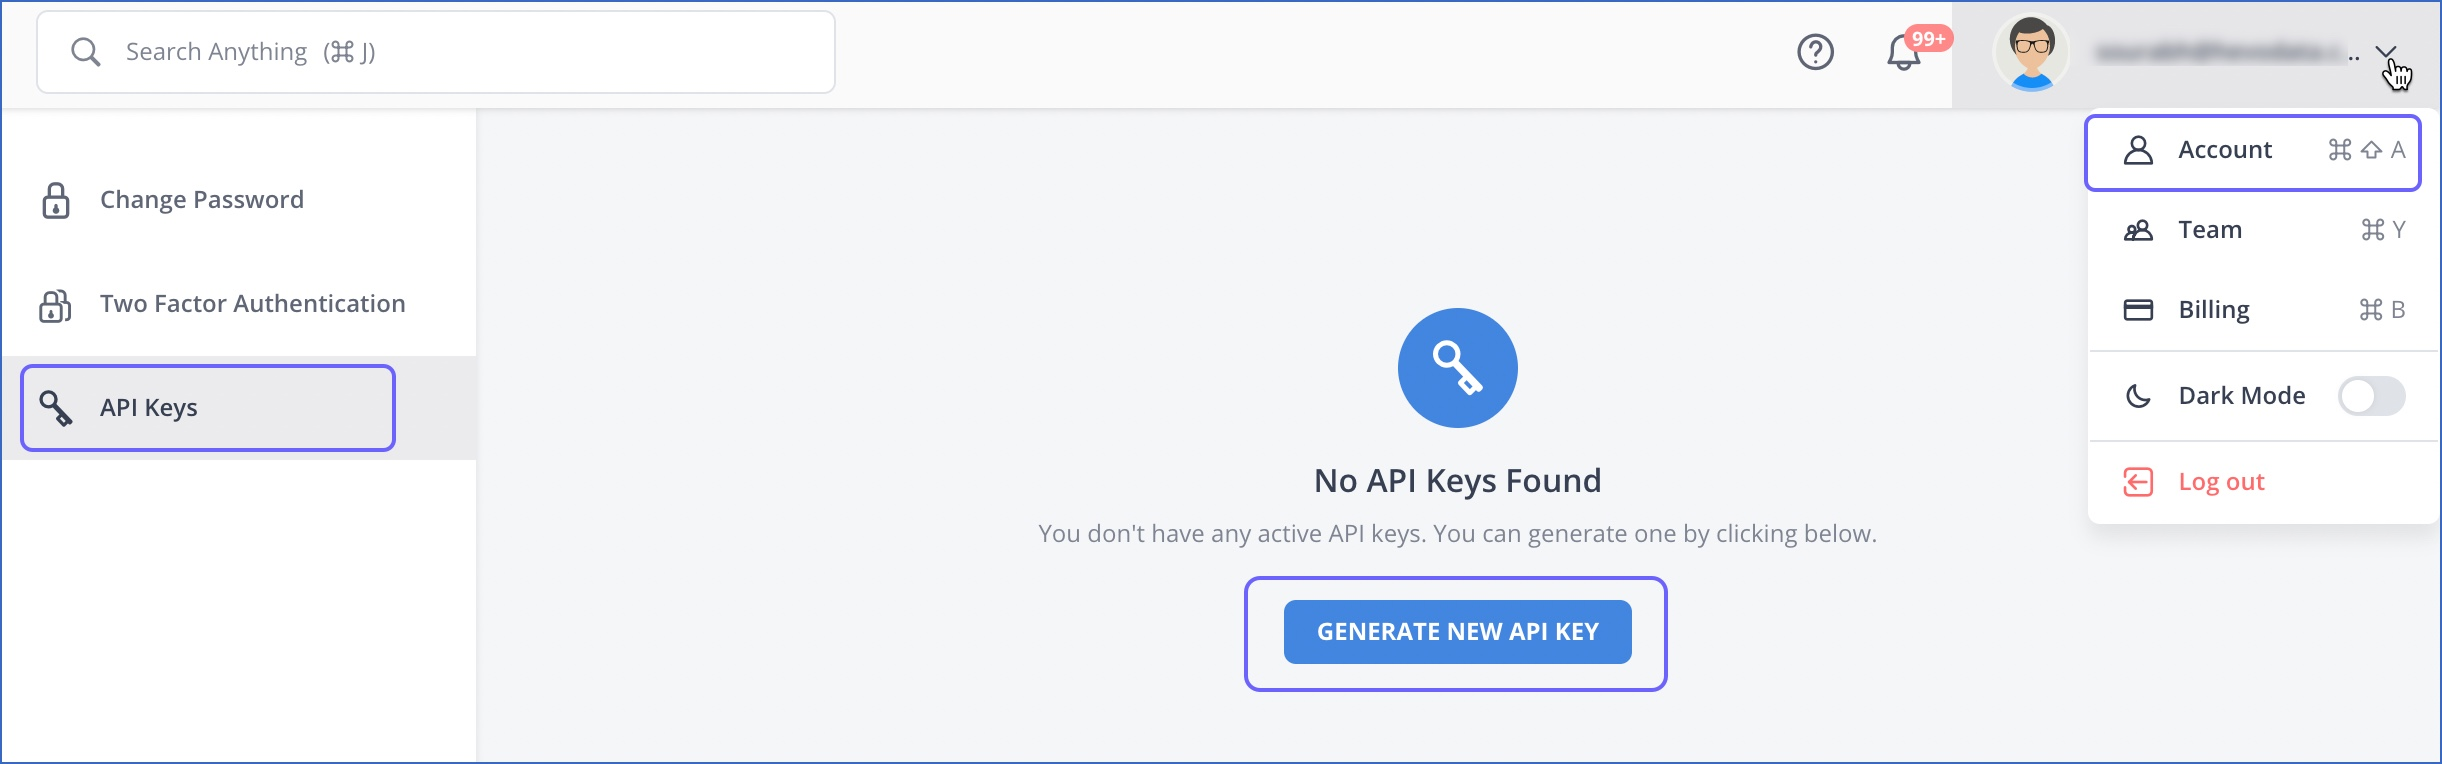This screenshot has width=2442, height=764.
Task: Click the user avatar picture
Action: (2031, 53)
